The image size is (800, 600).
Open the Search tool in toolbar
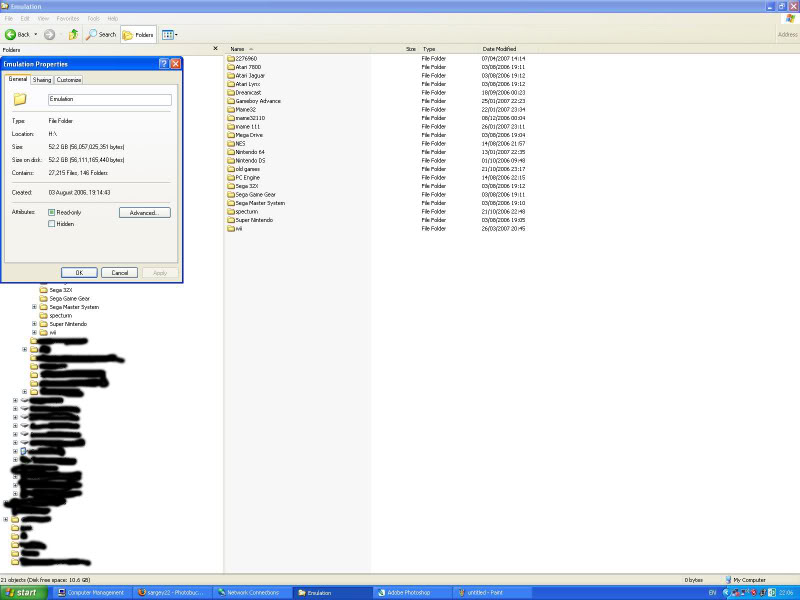click(101, 34)
